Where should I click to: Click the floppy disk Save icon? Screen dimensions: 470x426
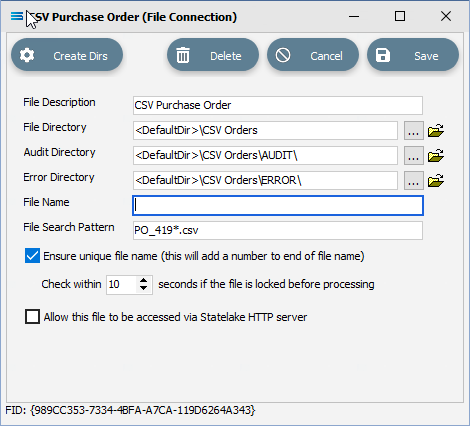383,55
